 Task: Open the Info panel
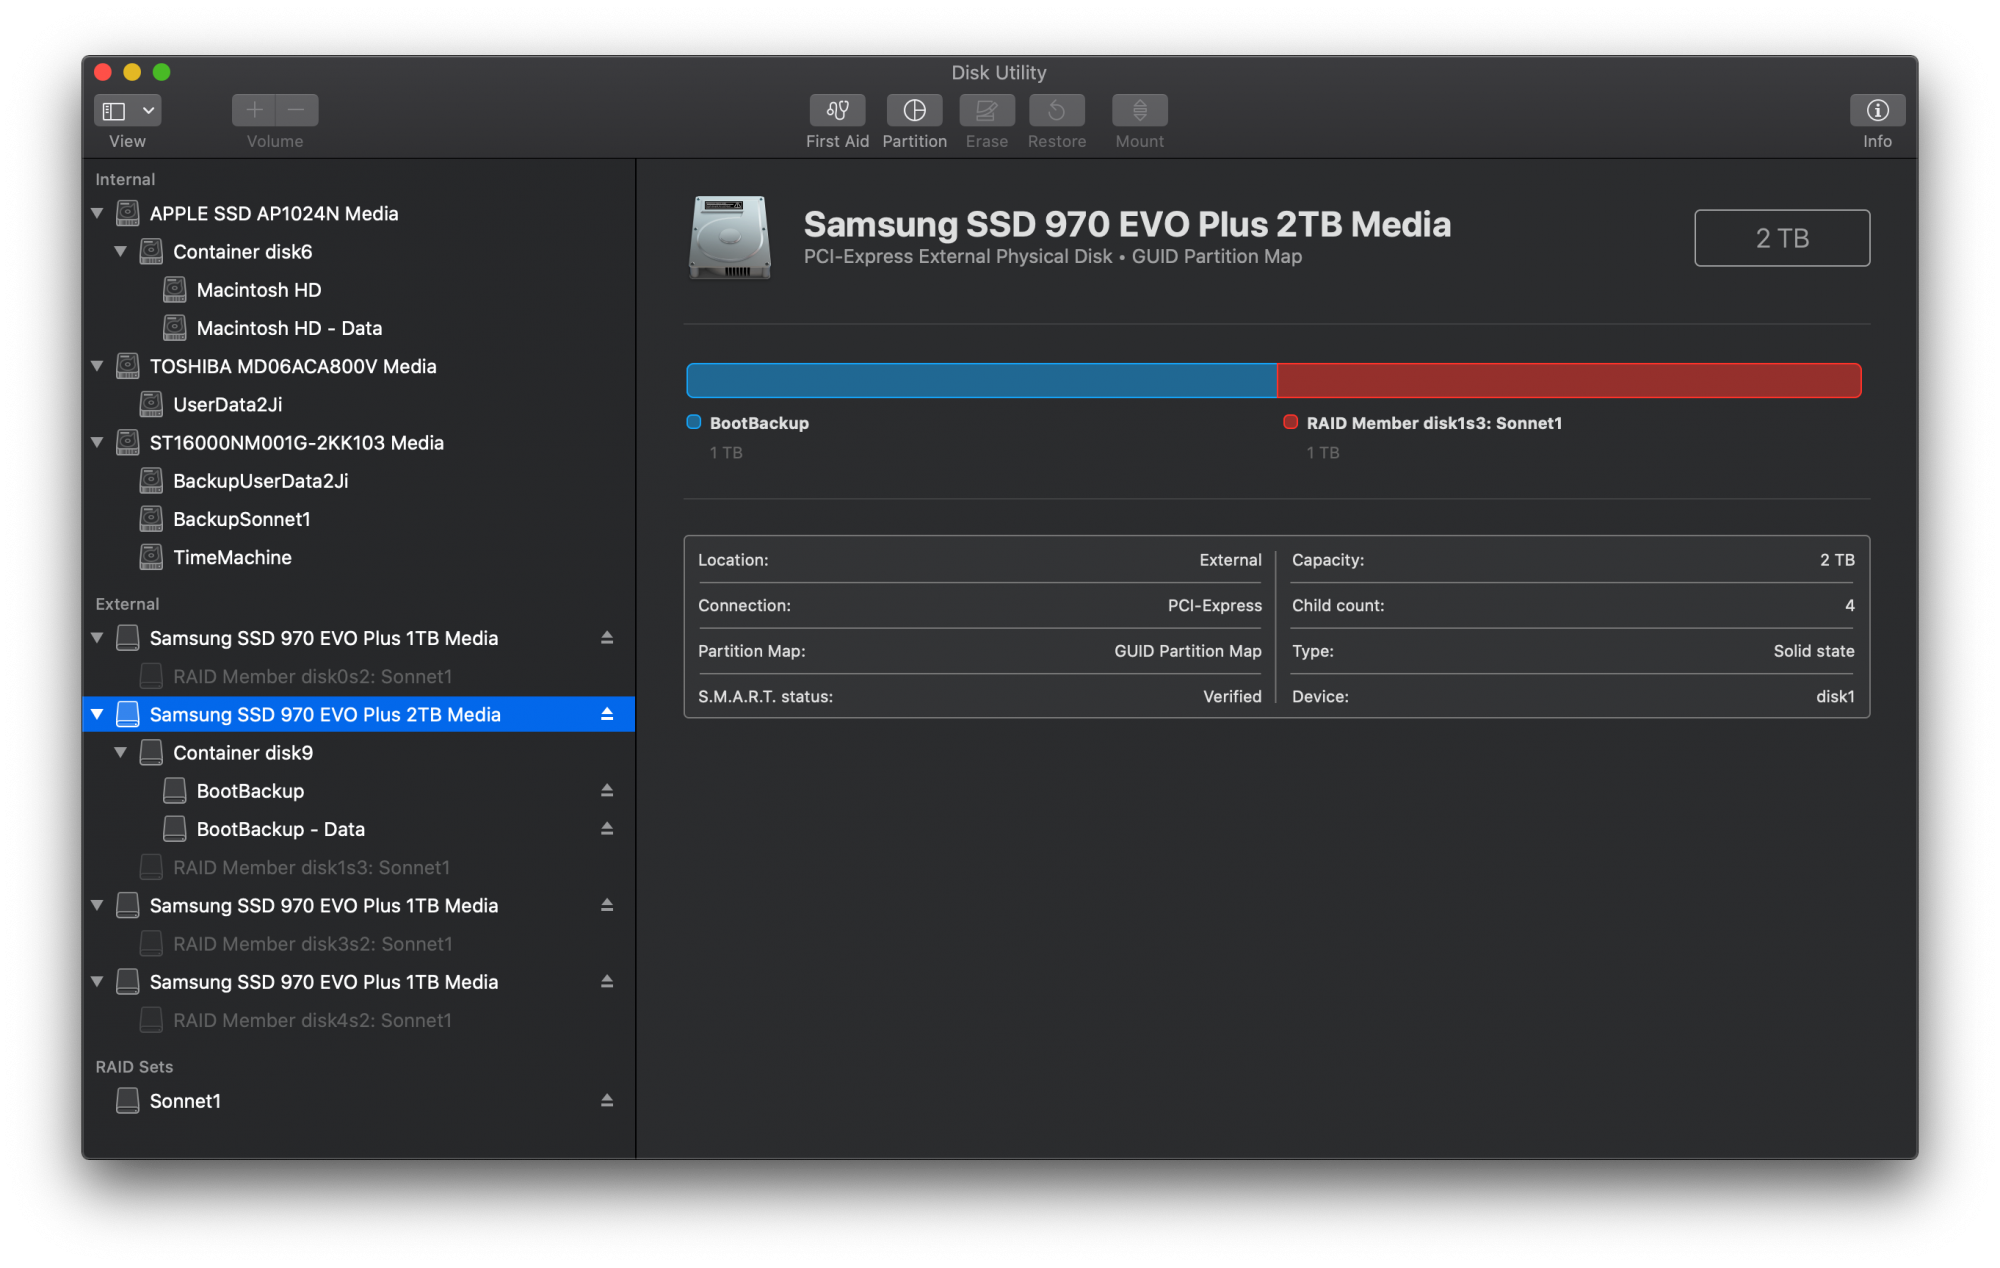pos(1876,110)
